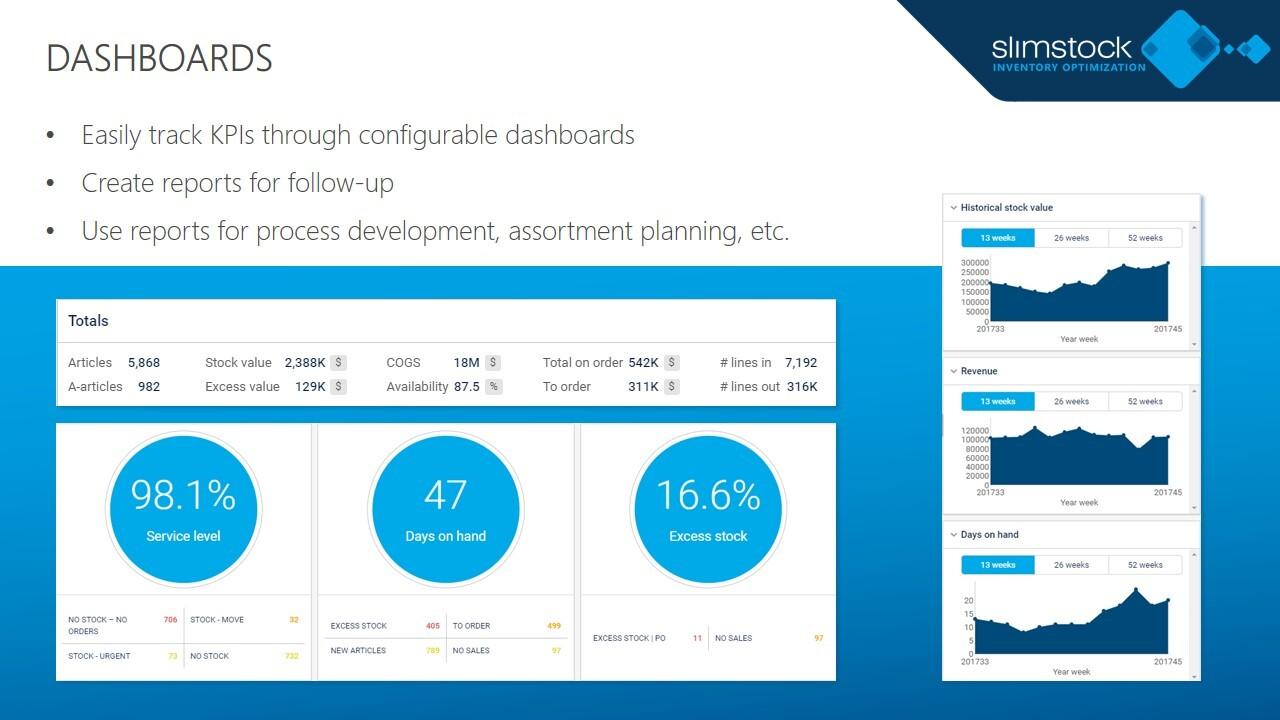Image resolution: width=1280 pixels, height=720 pixels.
Task: Collapse the Days on hand chart panel
Action: click(952, 535)
